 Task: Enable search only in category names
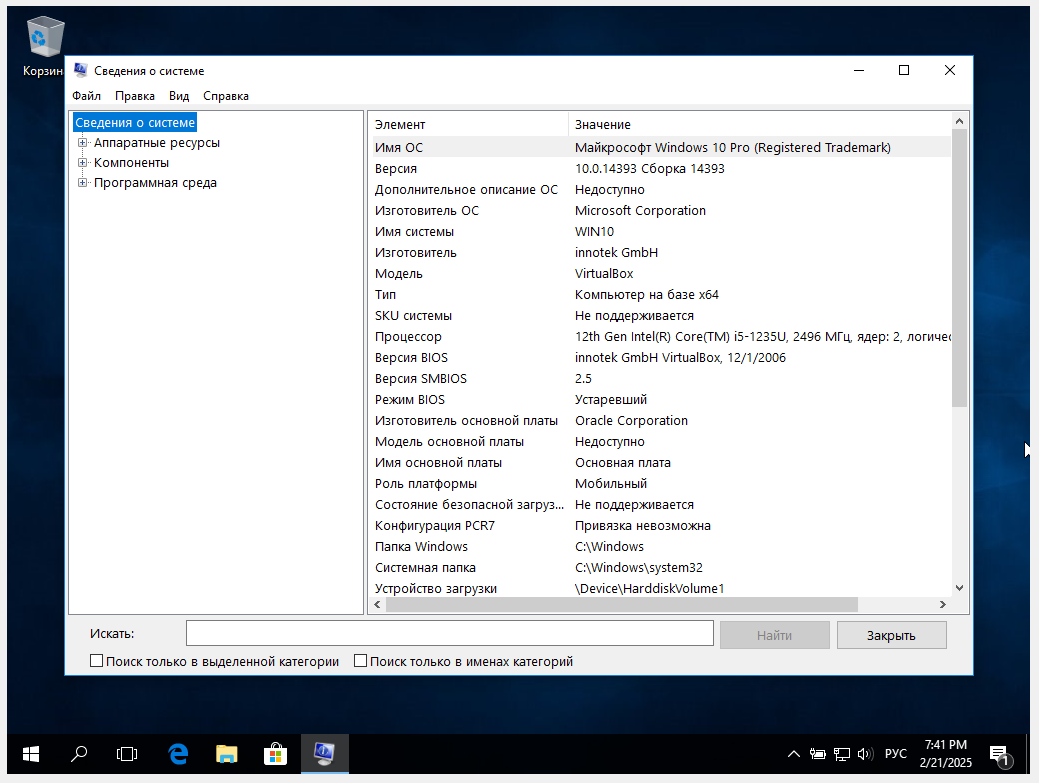(360, 660)
